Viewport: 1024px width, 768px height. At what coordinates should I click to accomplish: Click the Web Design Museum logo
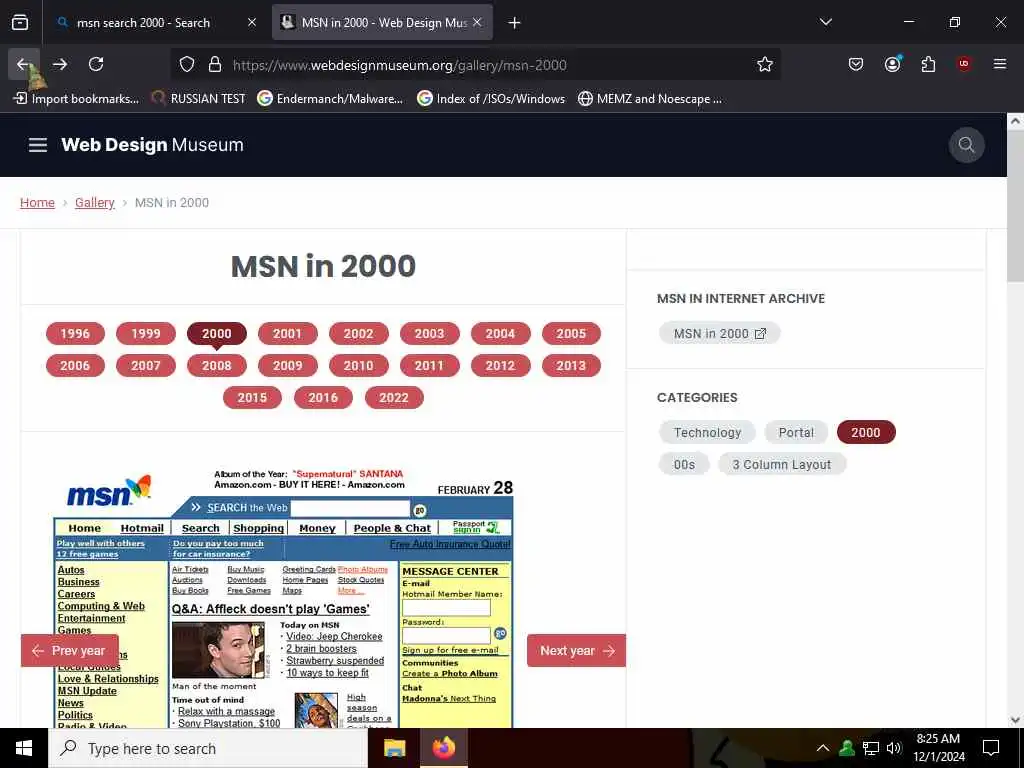pos(152,145)
